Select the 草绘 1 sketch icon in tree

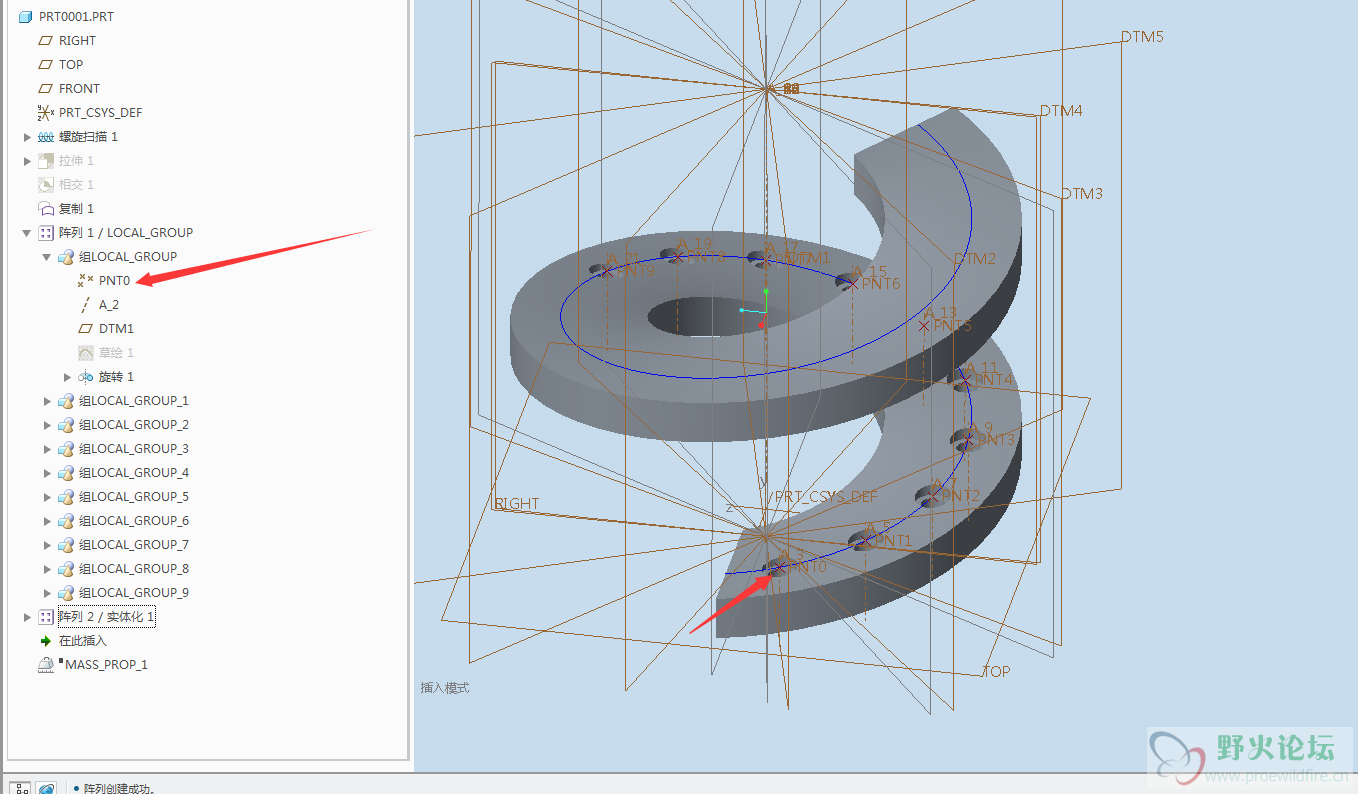coord(85,353)
